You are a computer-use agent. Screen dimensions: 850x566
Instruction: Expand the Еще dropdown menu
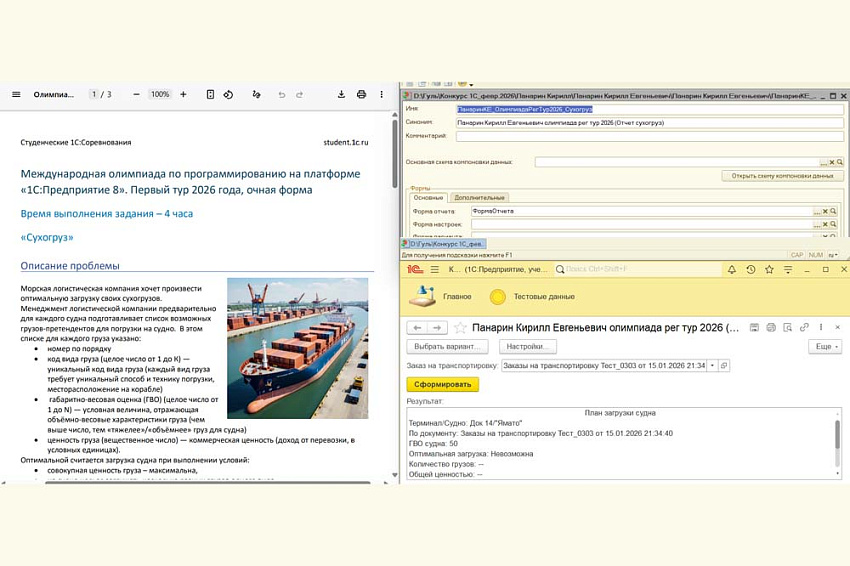coord(824,346)
